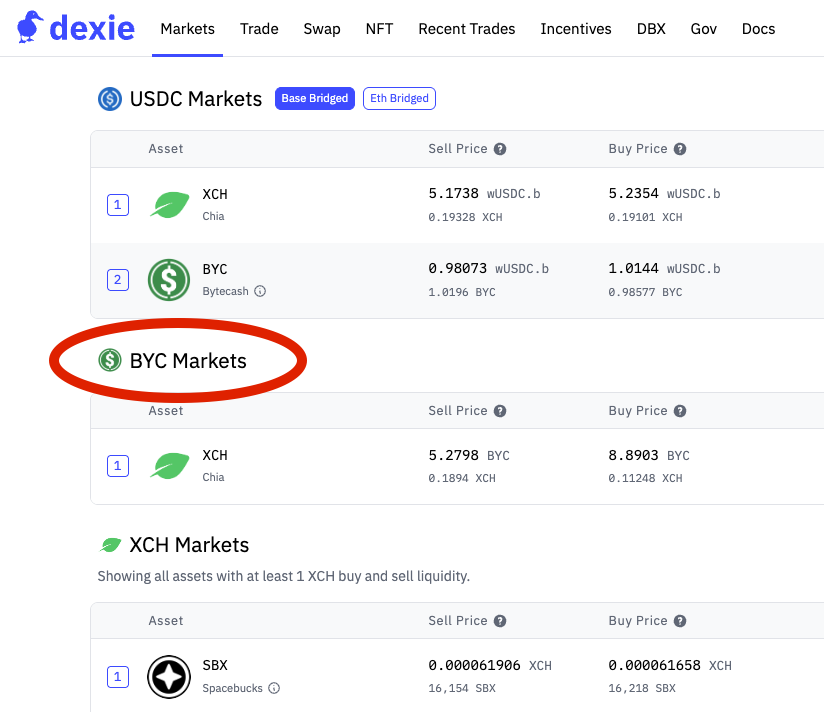Image resolution: width=824 pixels, height=712 pixels.
Task: Click the 16,154 SBX value
Action: click(462, 688)
